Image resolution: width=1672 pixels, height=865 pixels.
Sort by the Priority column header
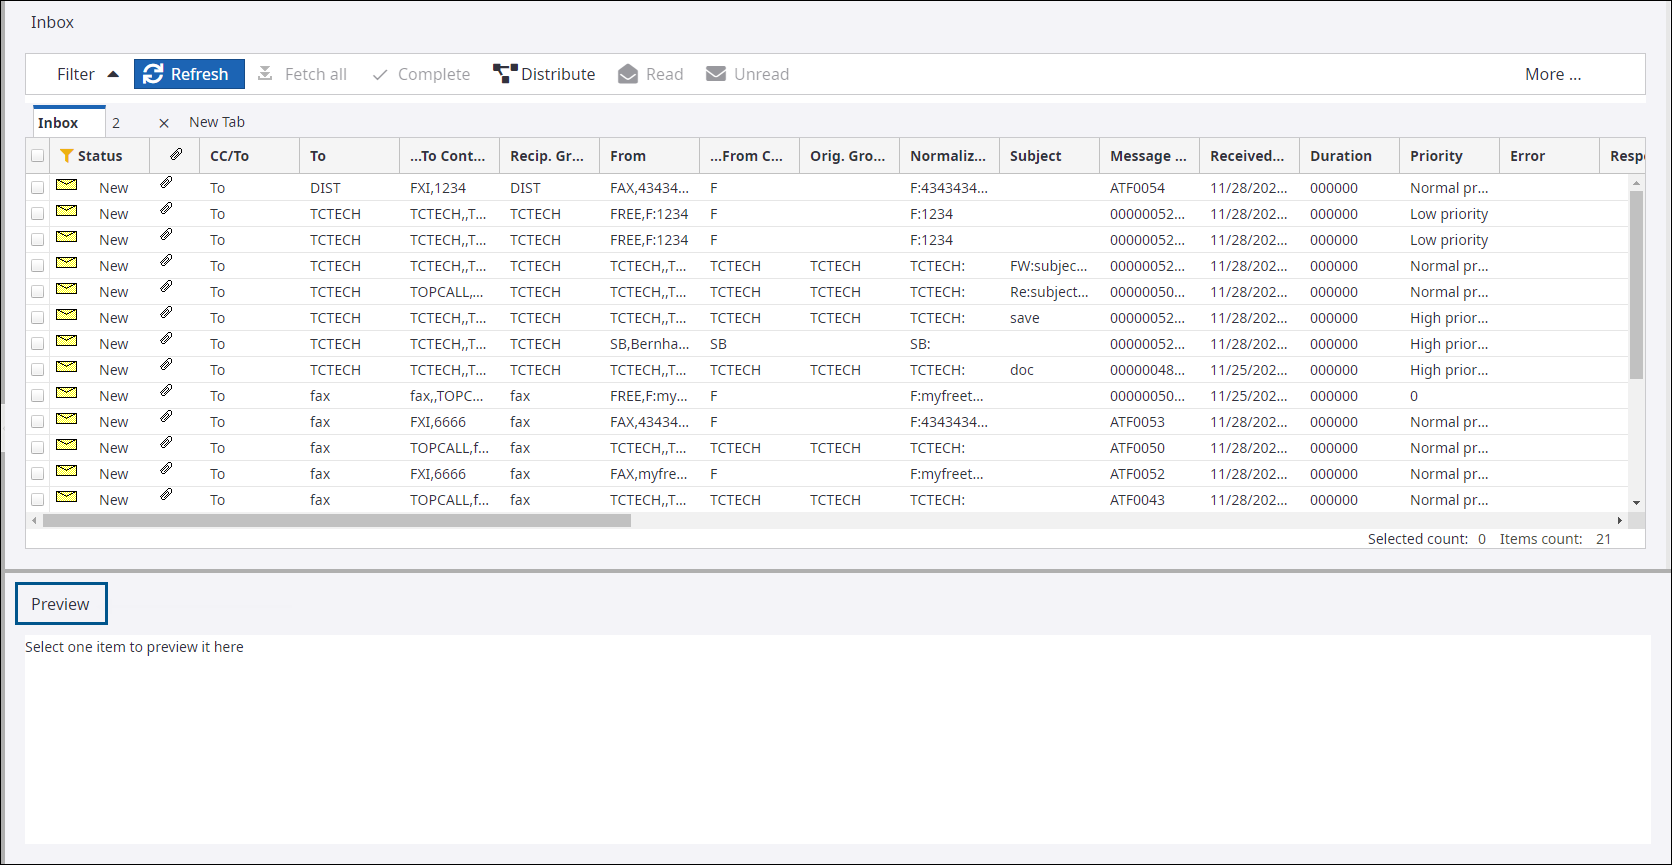pyautogui.click(x=1436, y=156)
